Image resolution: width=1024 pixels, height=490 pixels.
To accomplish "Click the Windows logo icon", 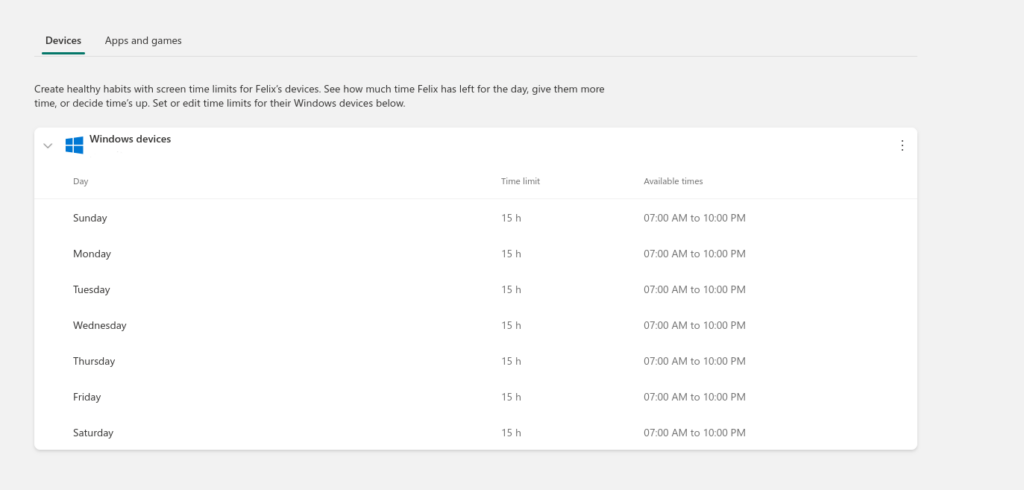I will point(74,145).
